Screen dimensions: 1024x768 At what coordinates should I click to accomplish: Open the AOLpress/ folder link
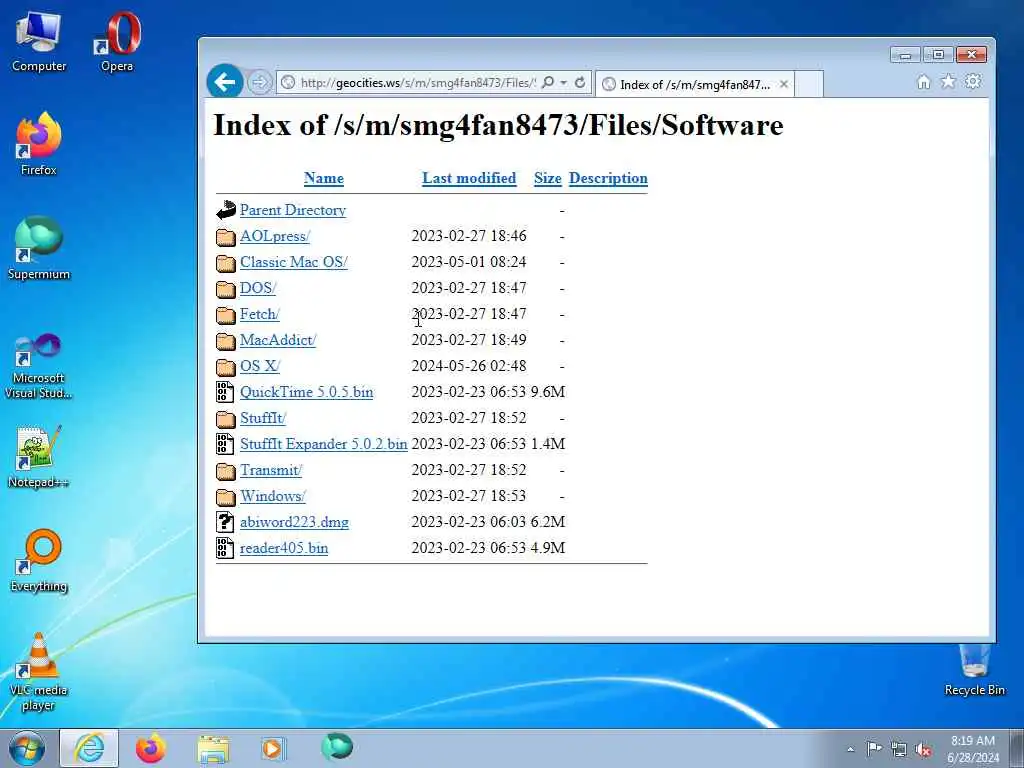click(275, 236)
